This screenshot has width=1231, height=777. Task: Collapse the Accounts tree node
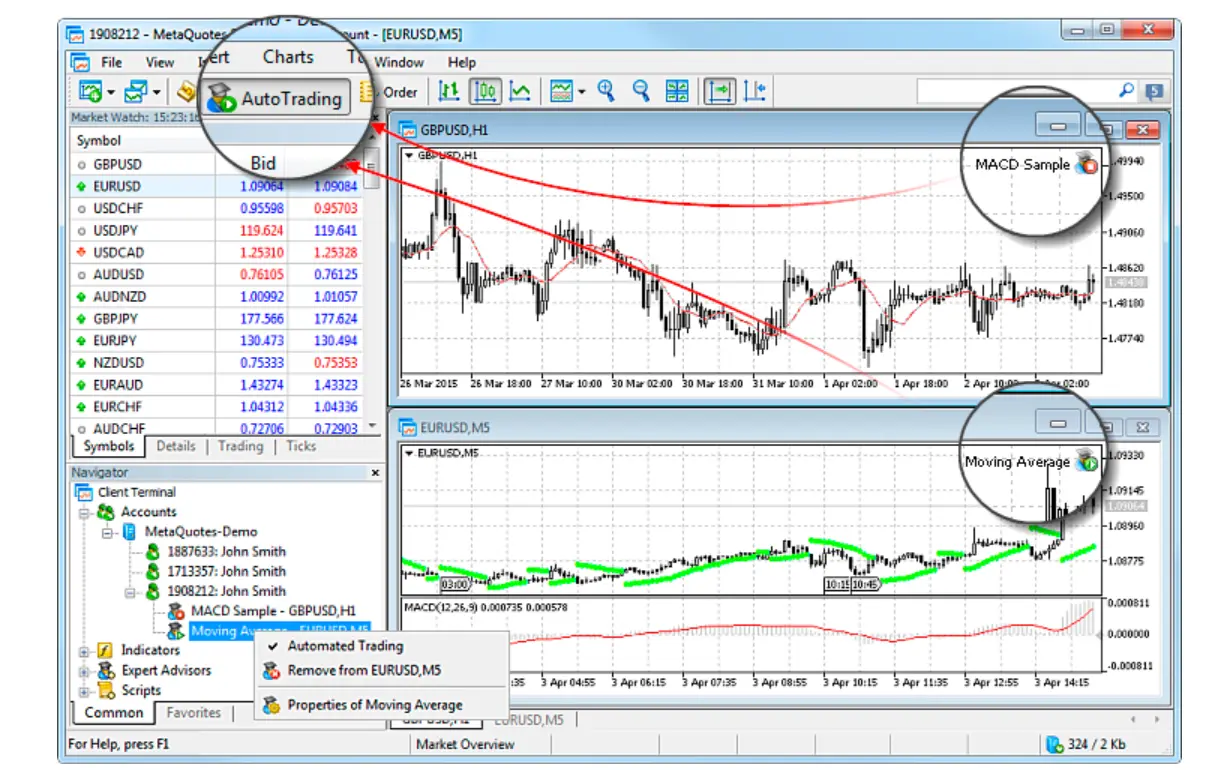[x=84, y=512]
